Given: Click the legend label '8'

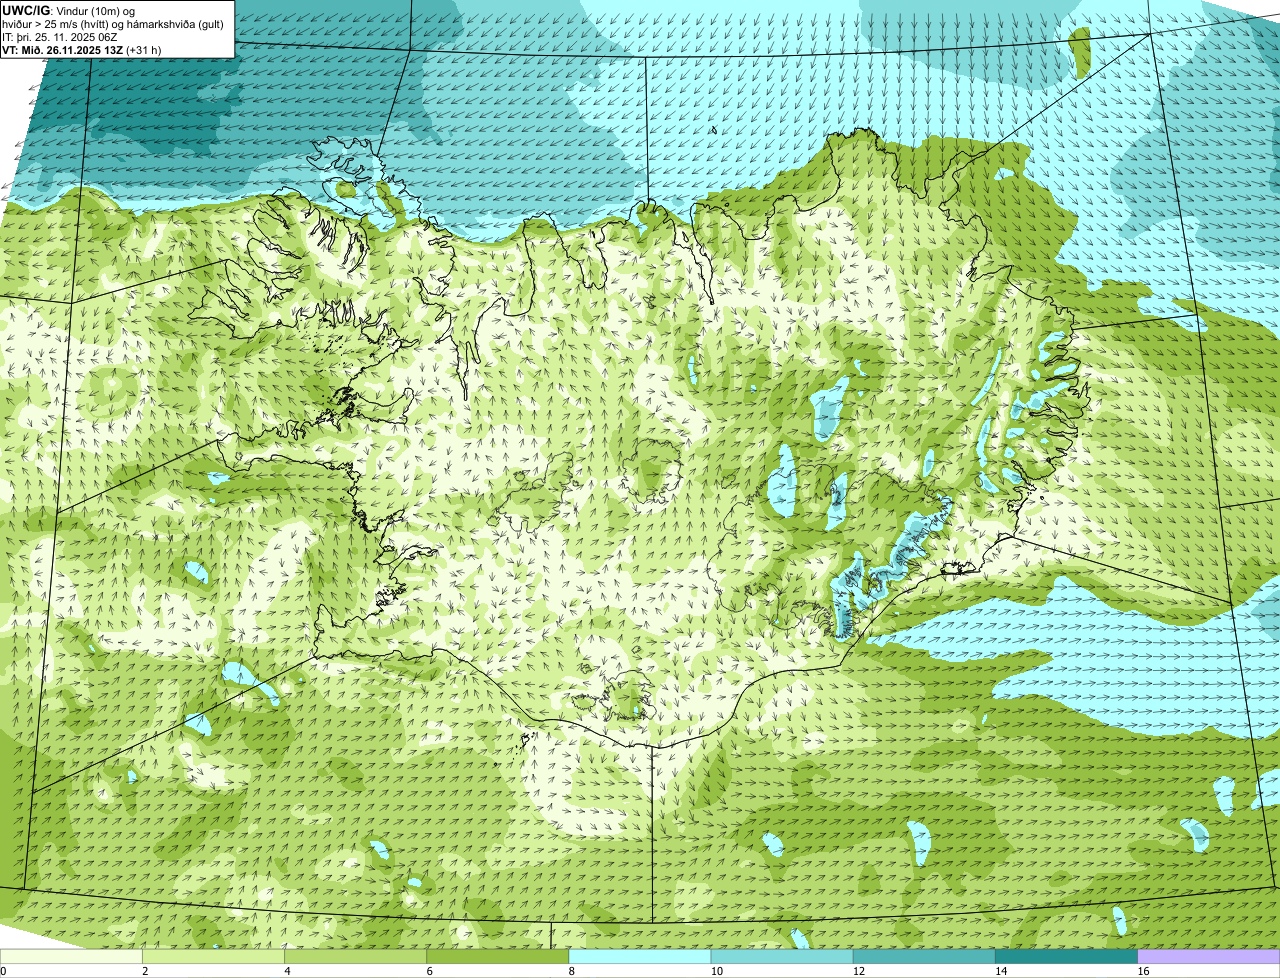Looking at the screenshot, I should (x=571, y=971).
